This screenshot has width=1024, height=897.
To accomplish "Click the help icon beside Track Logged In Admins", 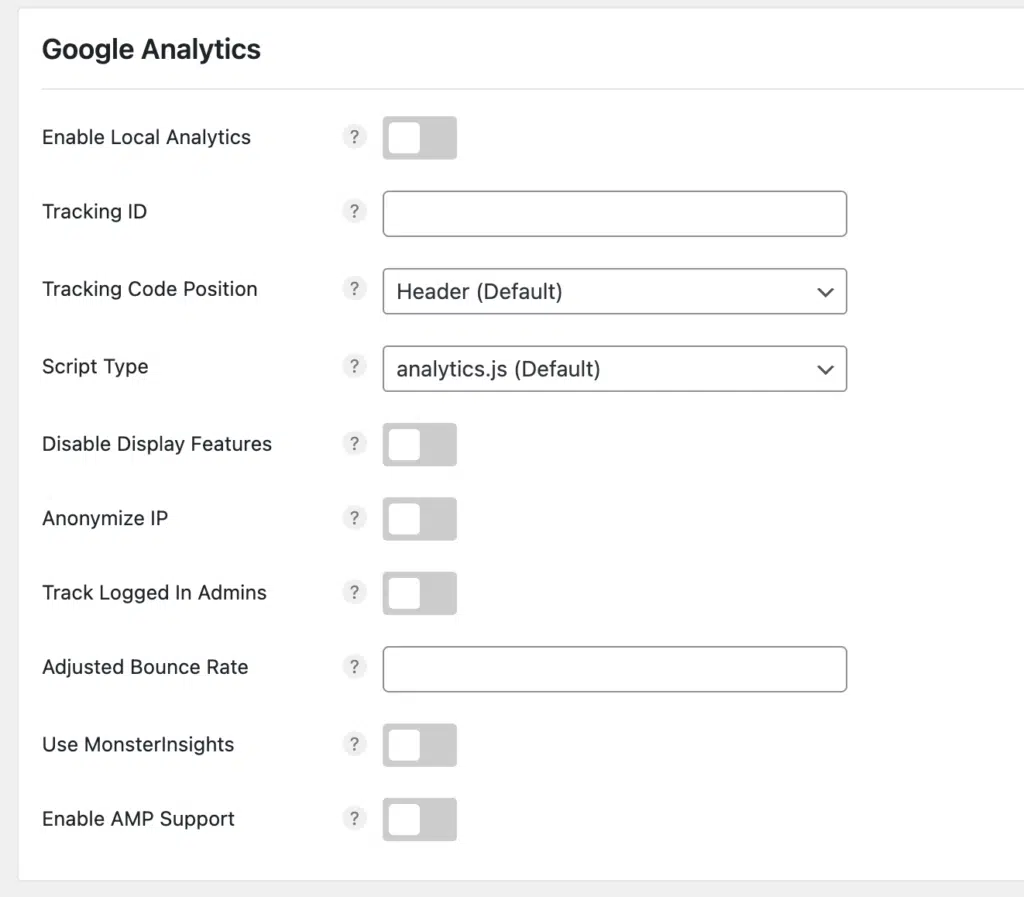I will (x=354, y=592).
